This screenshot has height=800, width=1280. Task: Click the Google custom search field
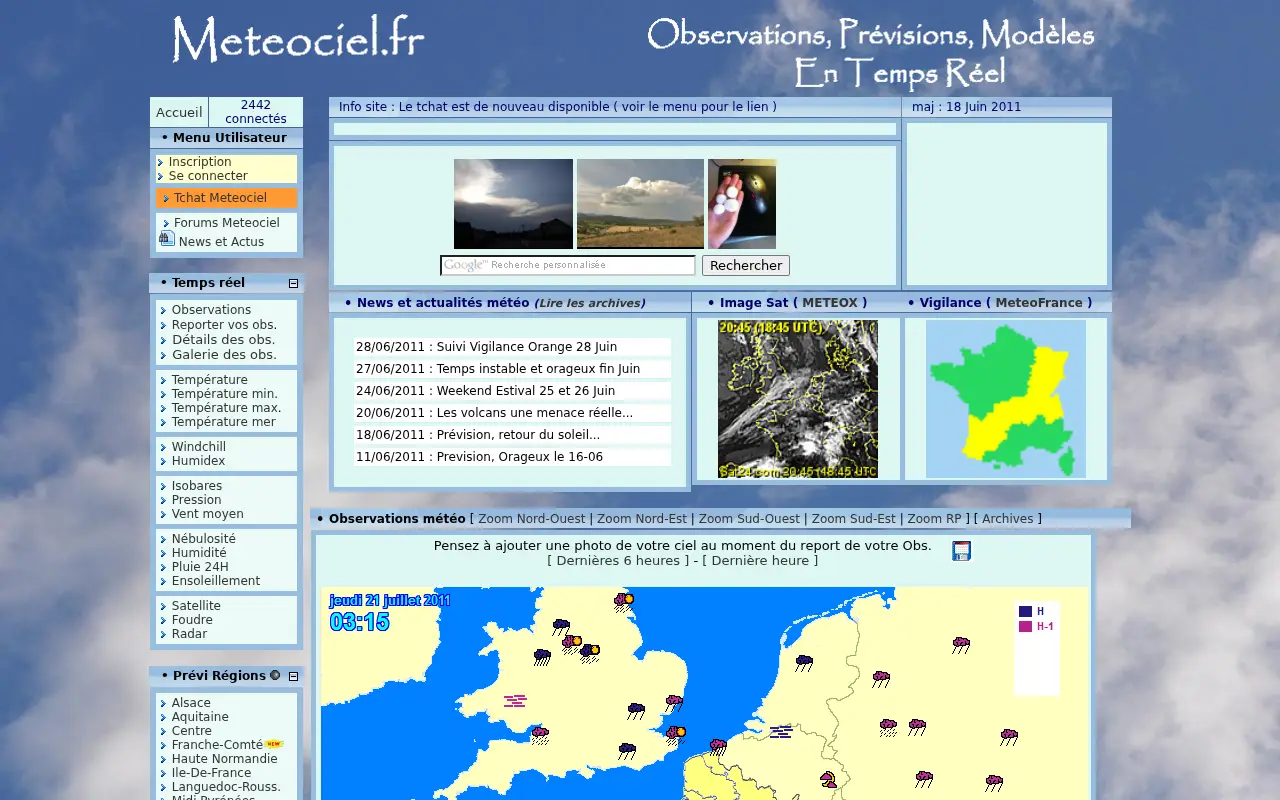pos(568,265)
